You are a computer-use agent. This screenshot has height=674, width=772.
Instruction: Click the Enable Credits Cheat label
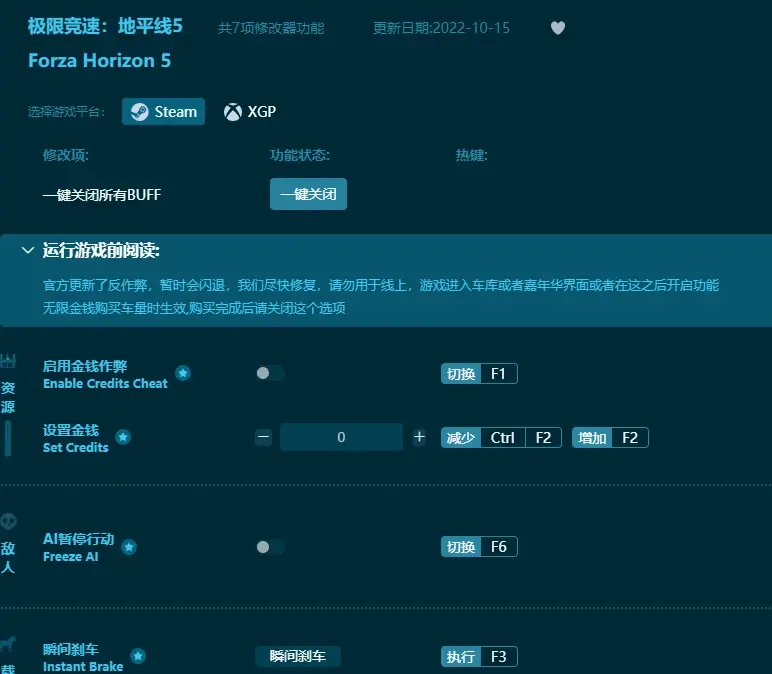tap(105, 384)
